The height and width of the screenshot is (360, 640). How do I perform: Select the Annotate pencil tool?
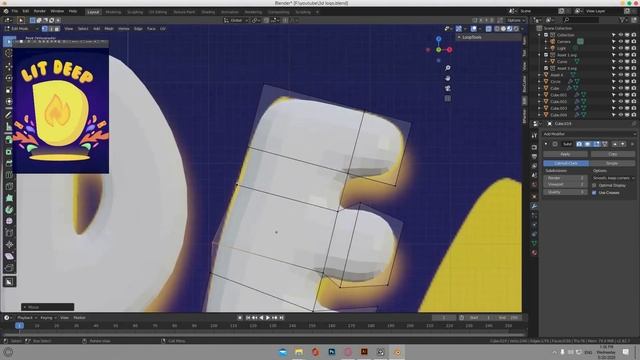coord(9,115)
